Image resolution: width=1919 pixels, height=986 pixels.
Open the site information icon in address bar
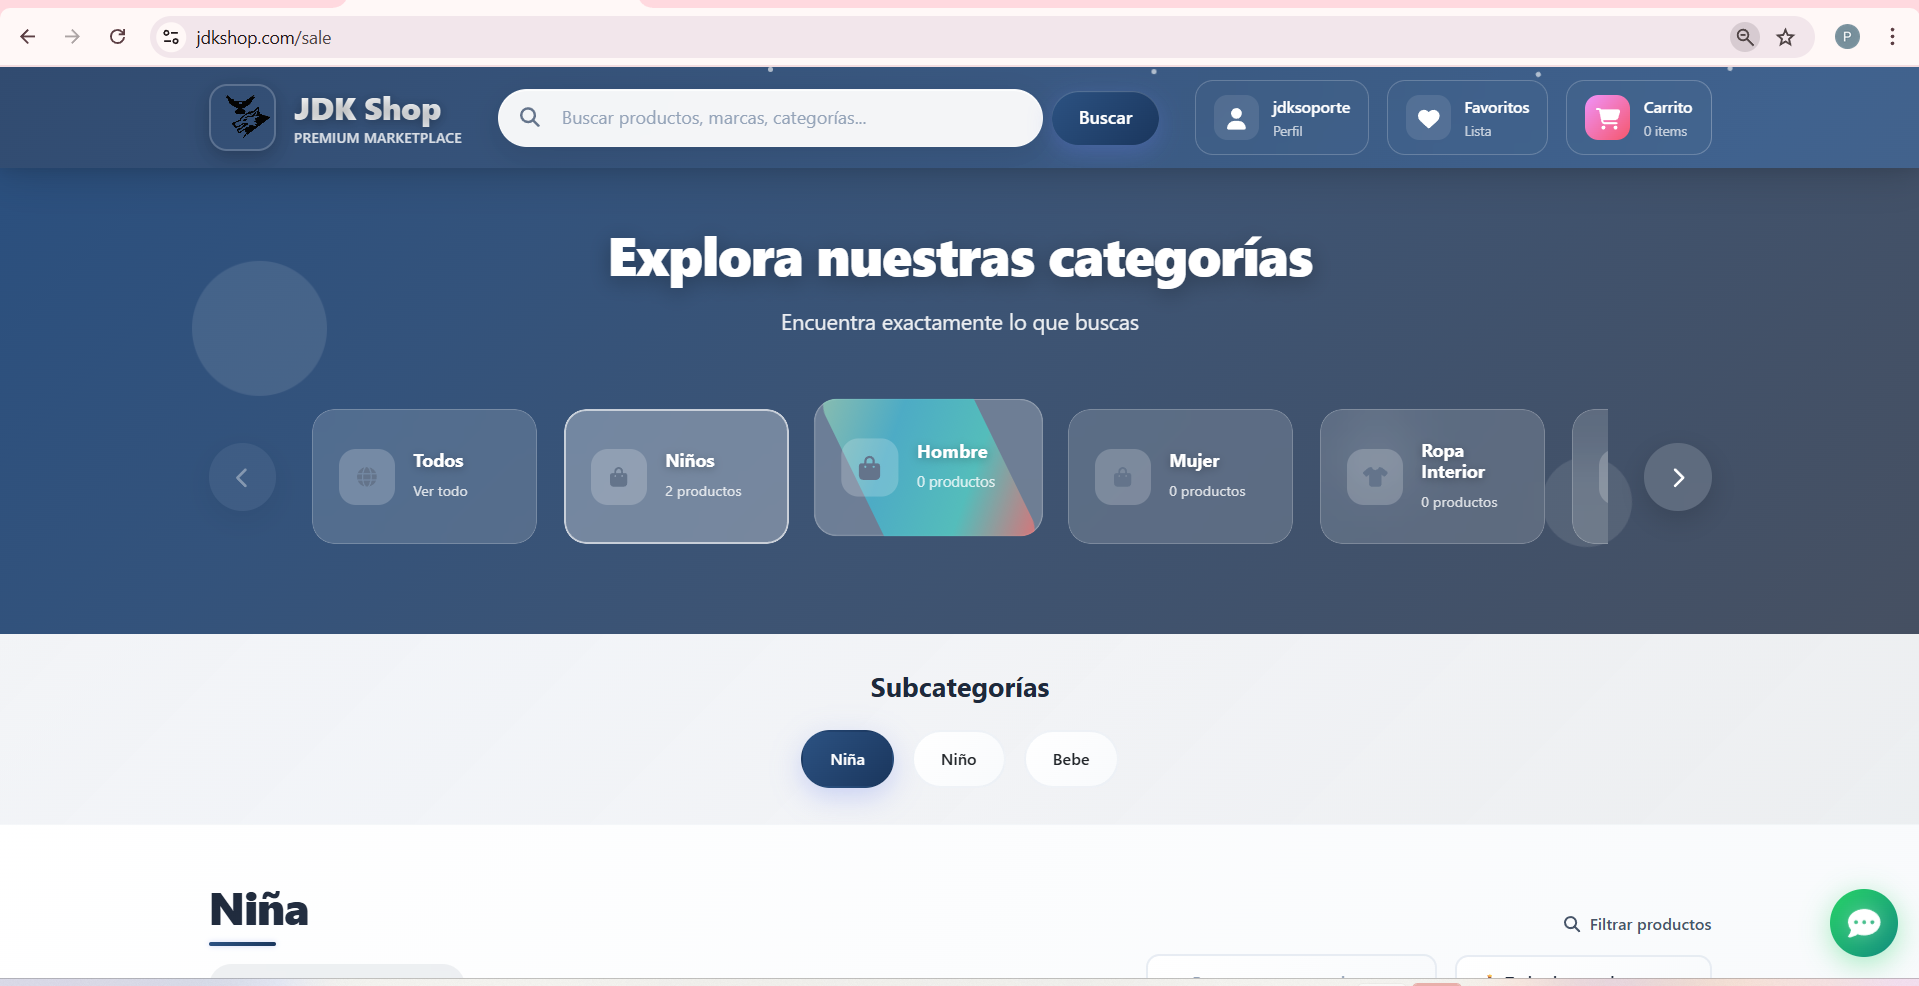tap(171, 37)
